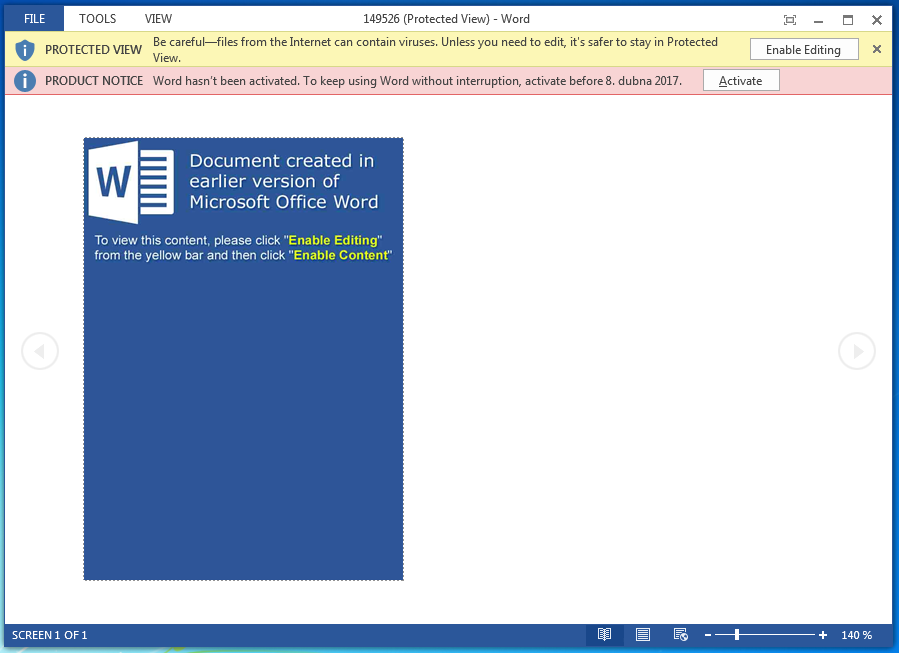Go to the previous screen arrow
This screenshot has height=653, width=899.
pyautogui.click(x=40, y=351)
